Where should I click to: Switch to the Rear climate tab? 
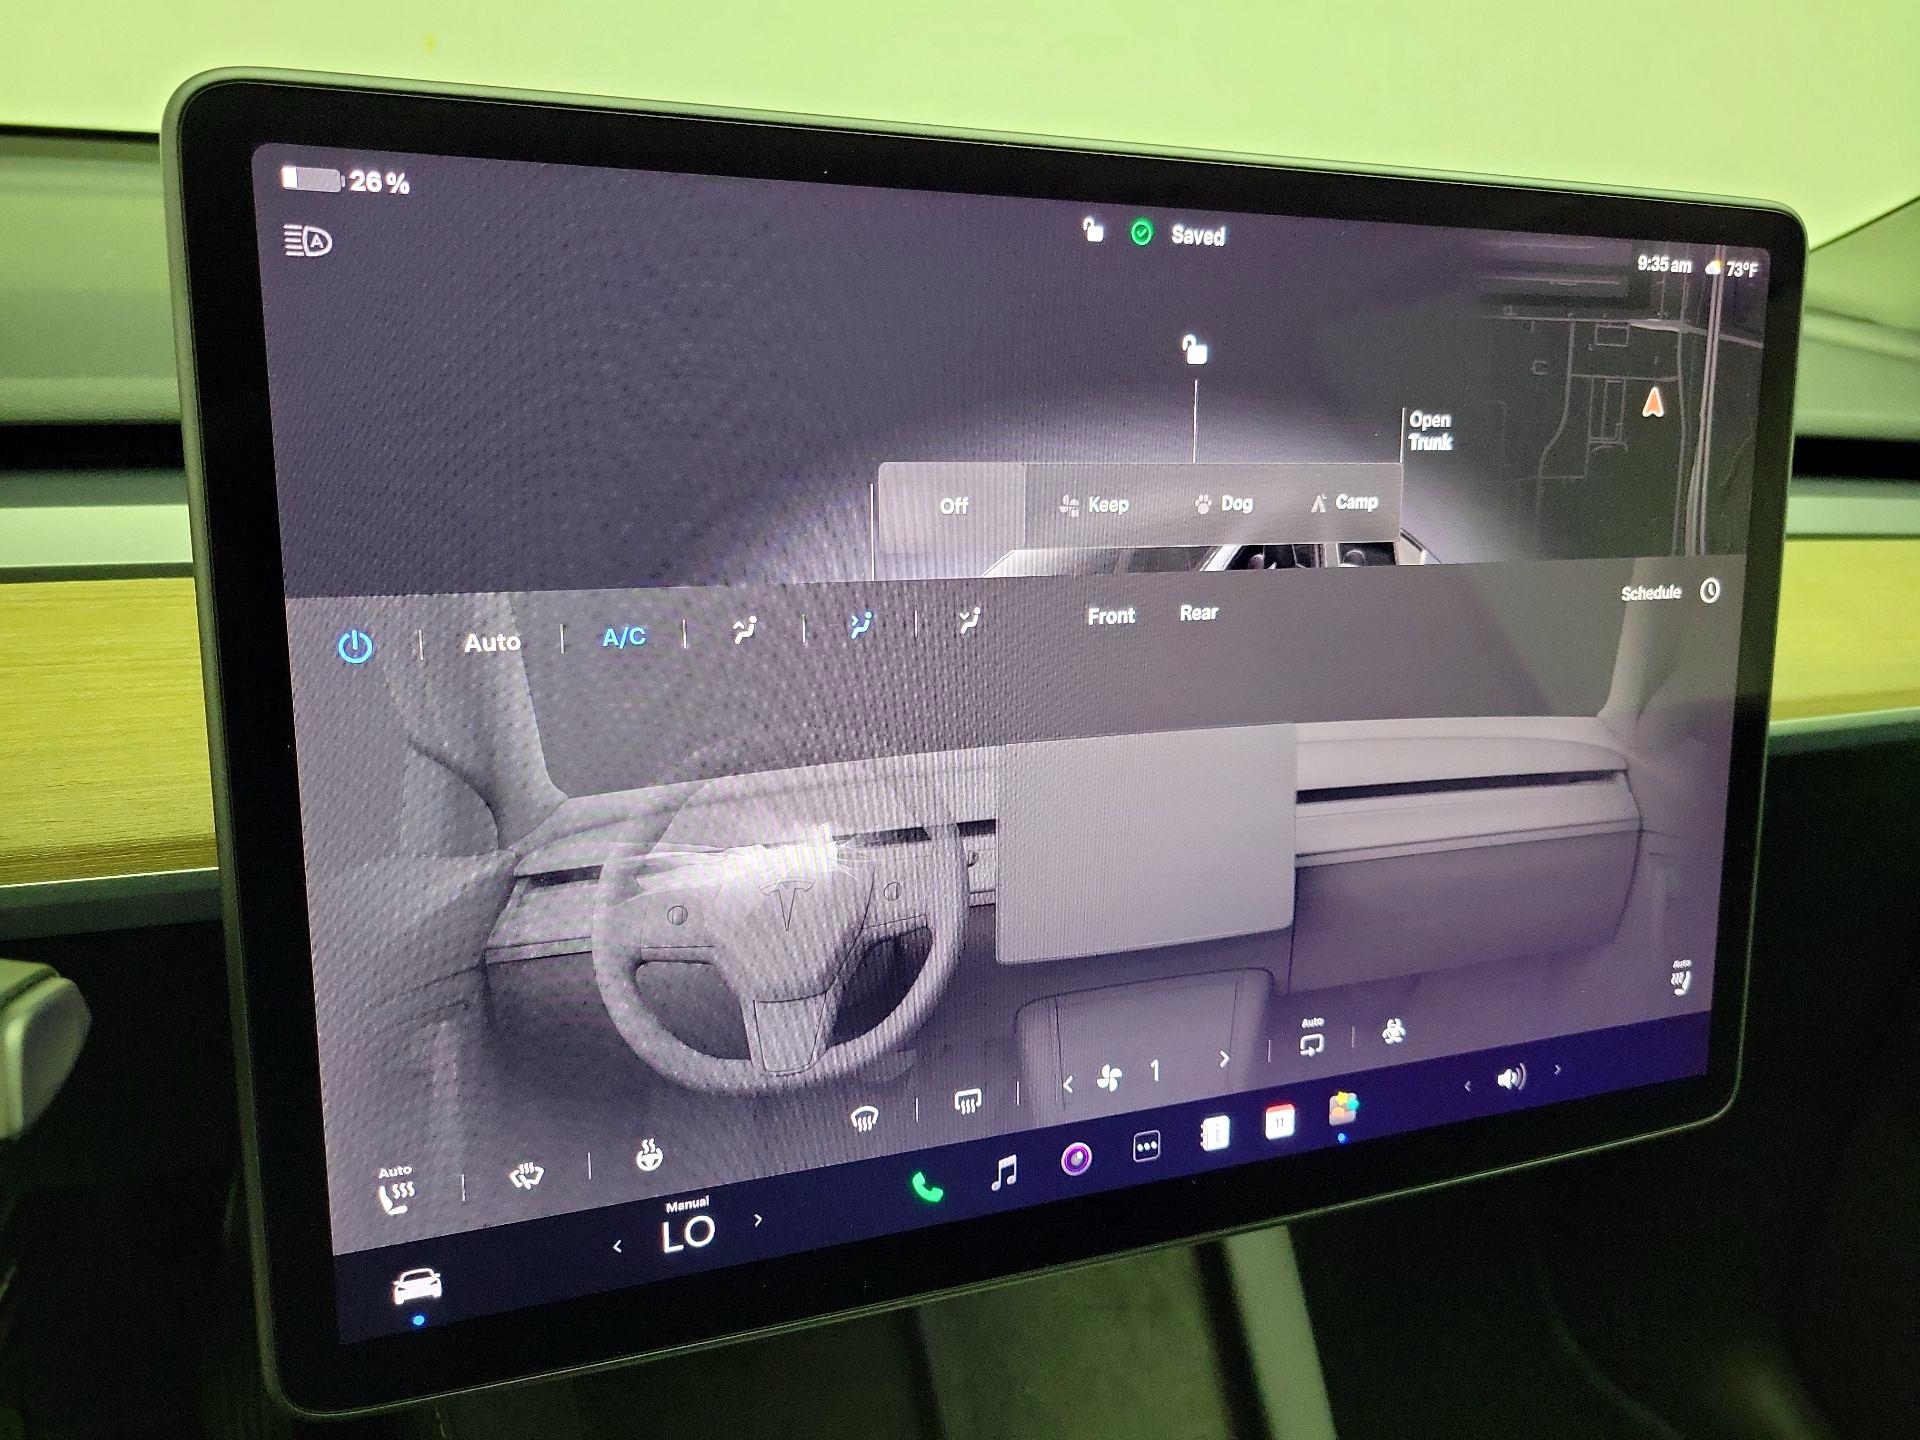[x=1200, y=612]
